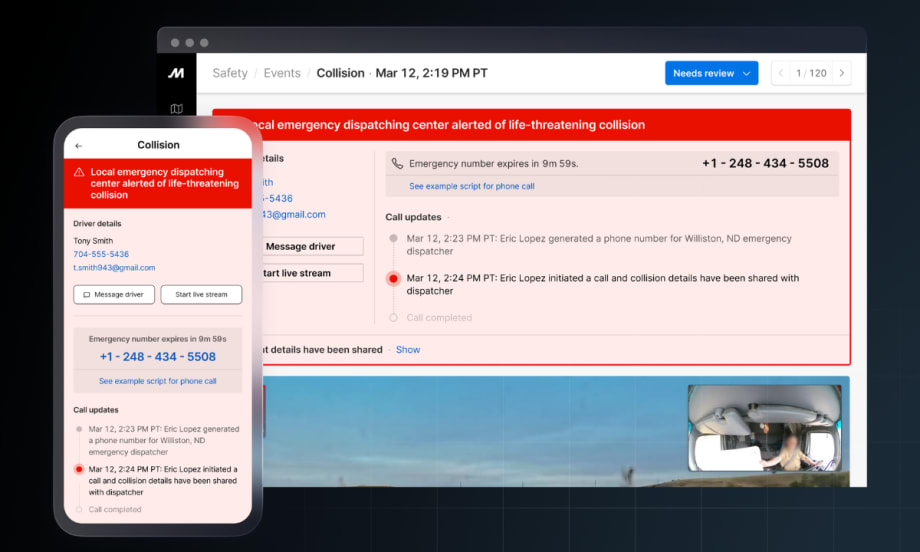The image size is (920, 552).
Task: Go to the next event with right chevron
Action: (841, 73)
